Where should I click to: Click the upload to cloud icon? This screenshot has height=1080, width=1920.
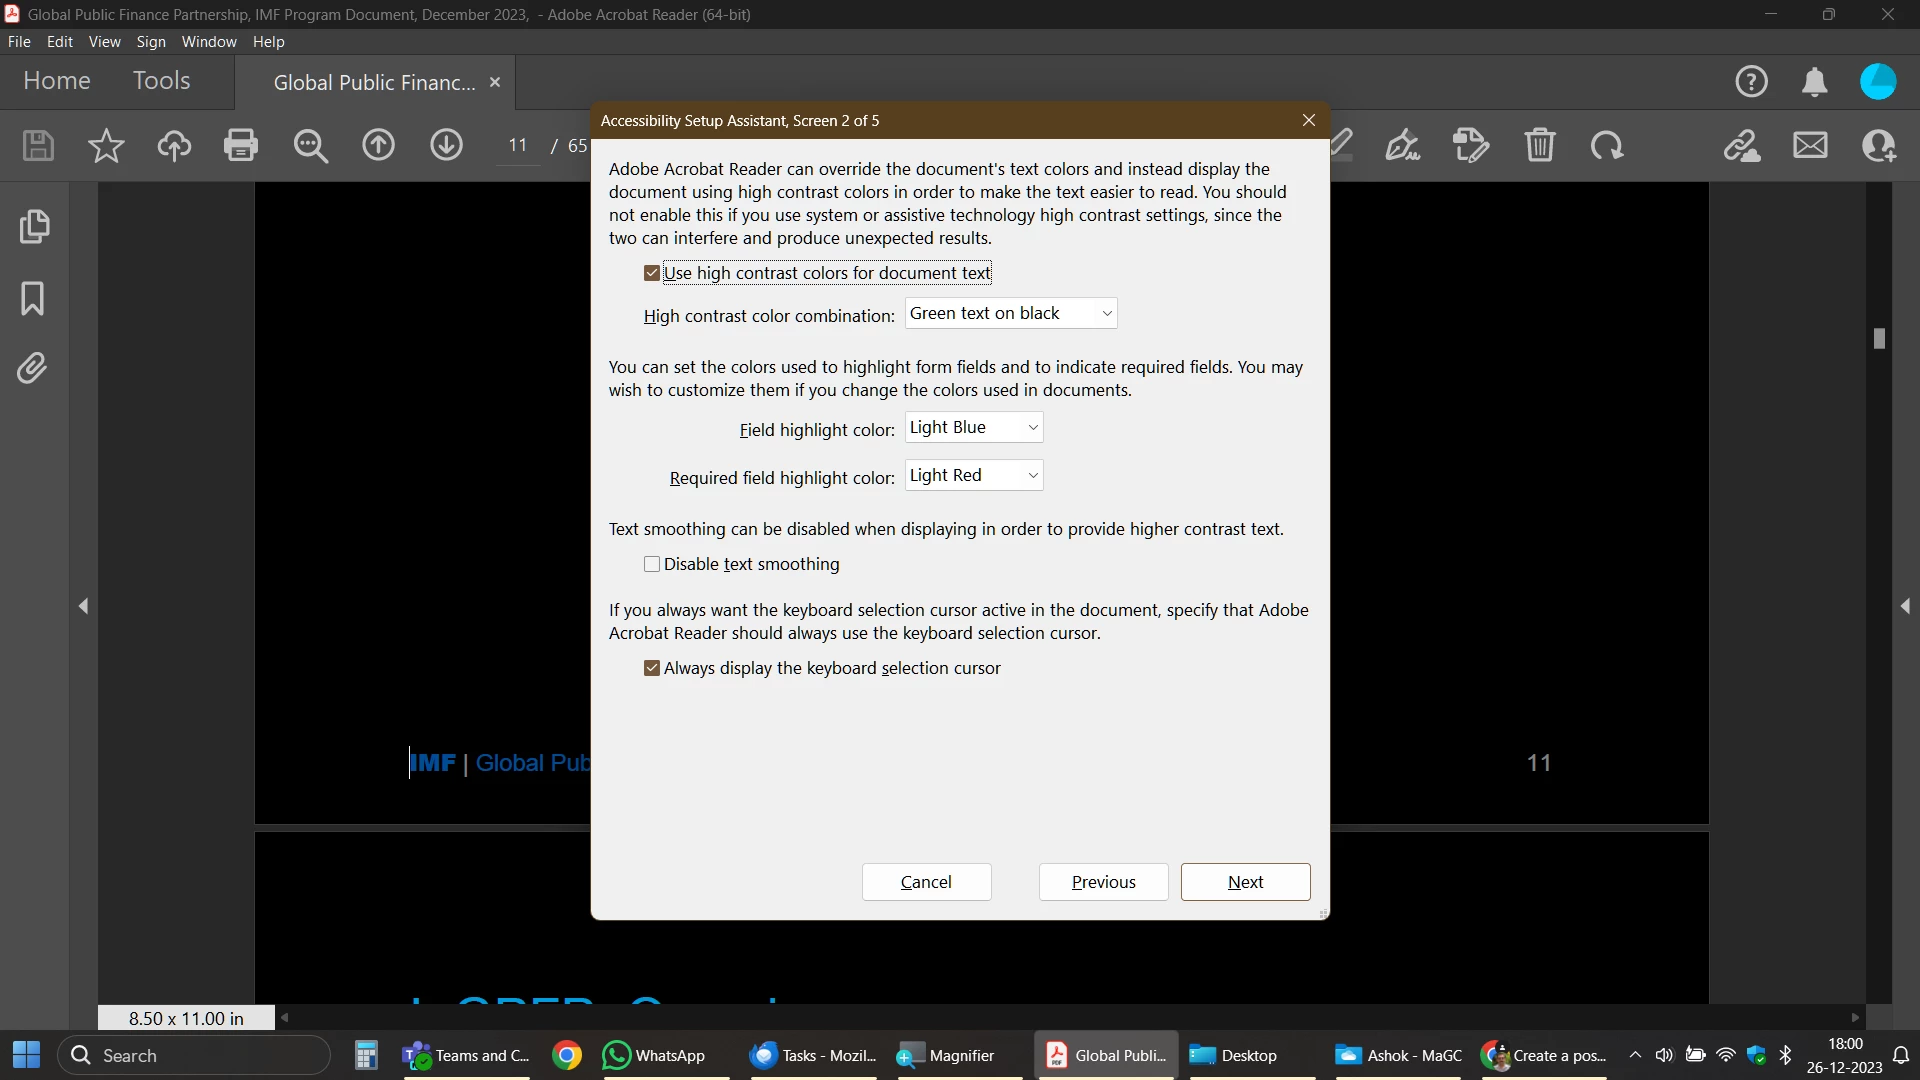click(x=174, y=146)
